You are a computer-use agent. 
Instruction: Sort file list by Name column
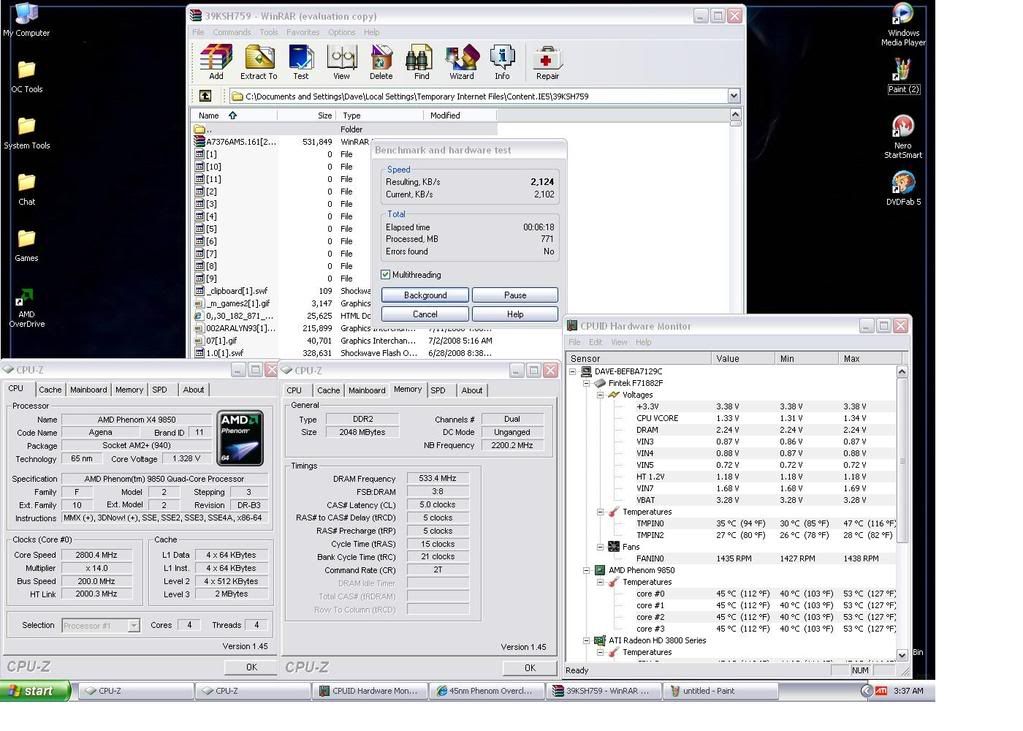[x=235, y=116]
